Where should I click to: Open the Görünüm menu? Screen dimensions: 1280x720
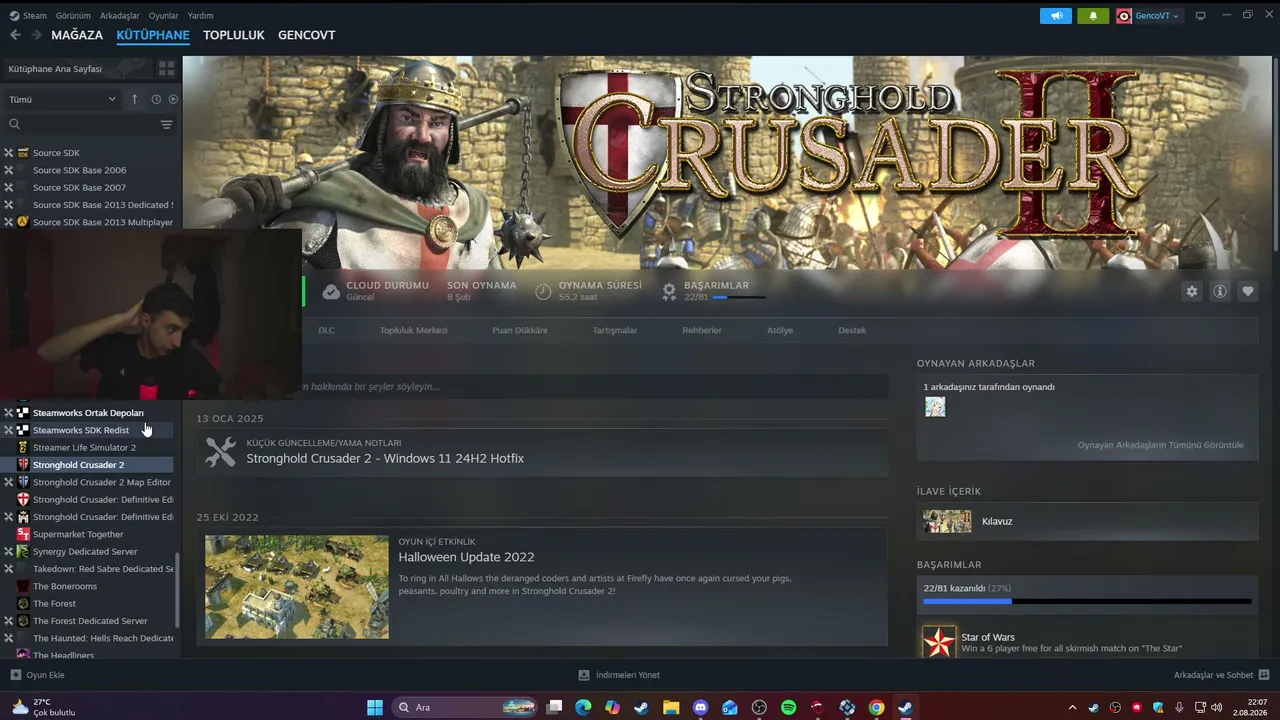(73, 15)
